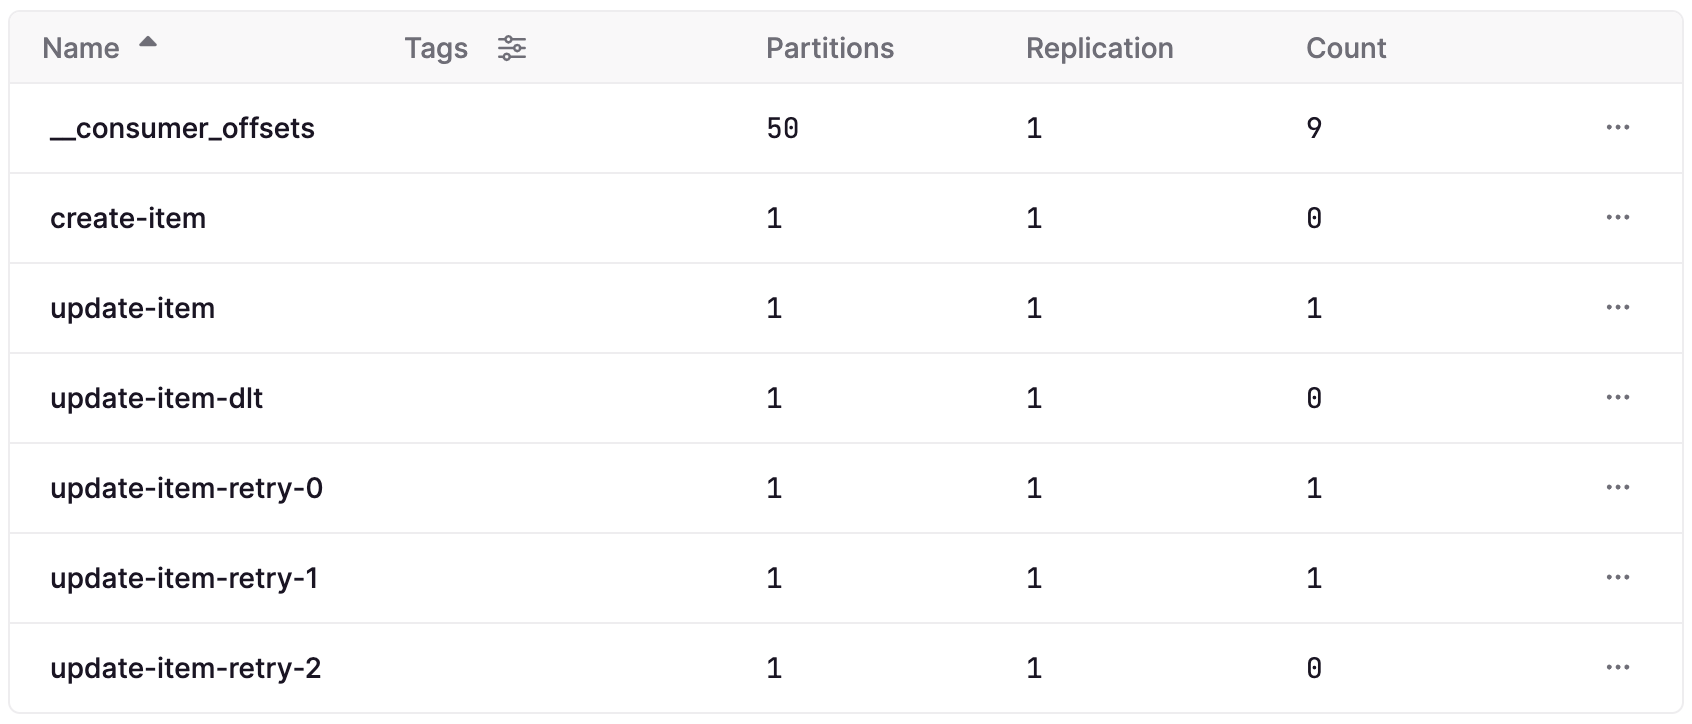Open actions menu for update-item-retry-2
Viewport: 1692px width, 724px height.
click(x=1617, y=668)
